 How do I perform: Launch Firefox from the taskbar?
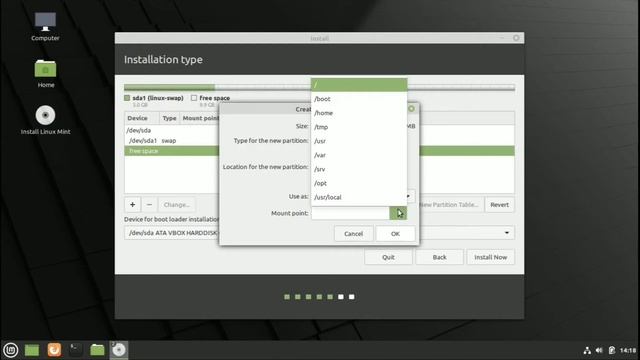pyautogui.click(x=54, y=350)
